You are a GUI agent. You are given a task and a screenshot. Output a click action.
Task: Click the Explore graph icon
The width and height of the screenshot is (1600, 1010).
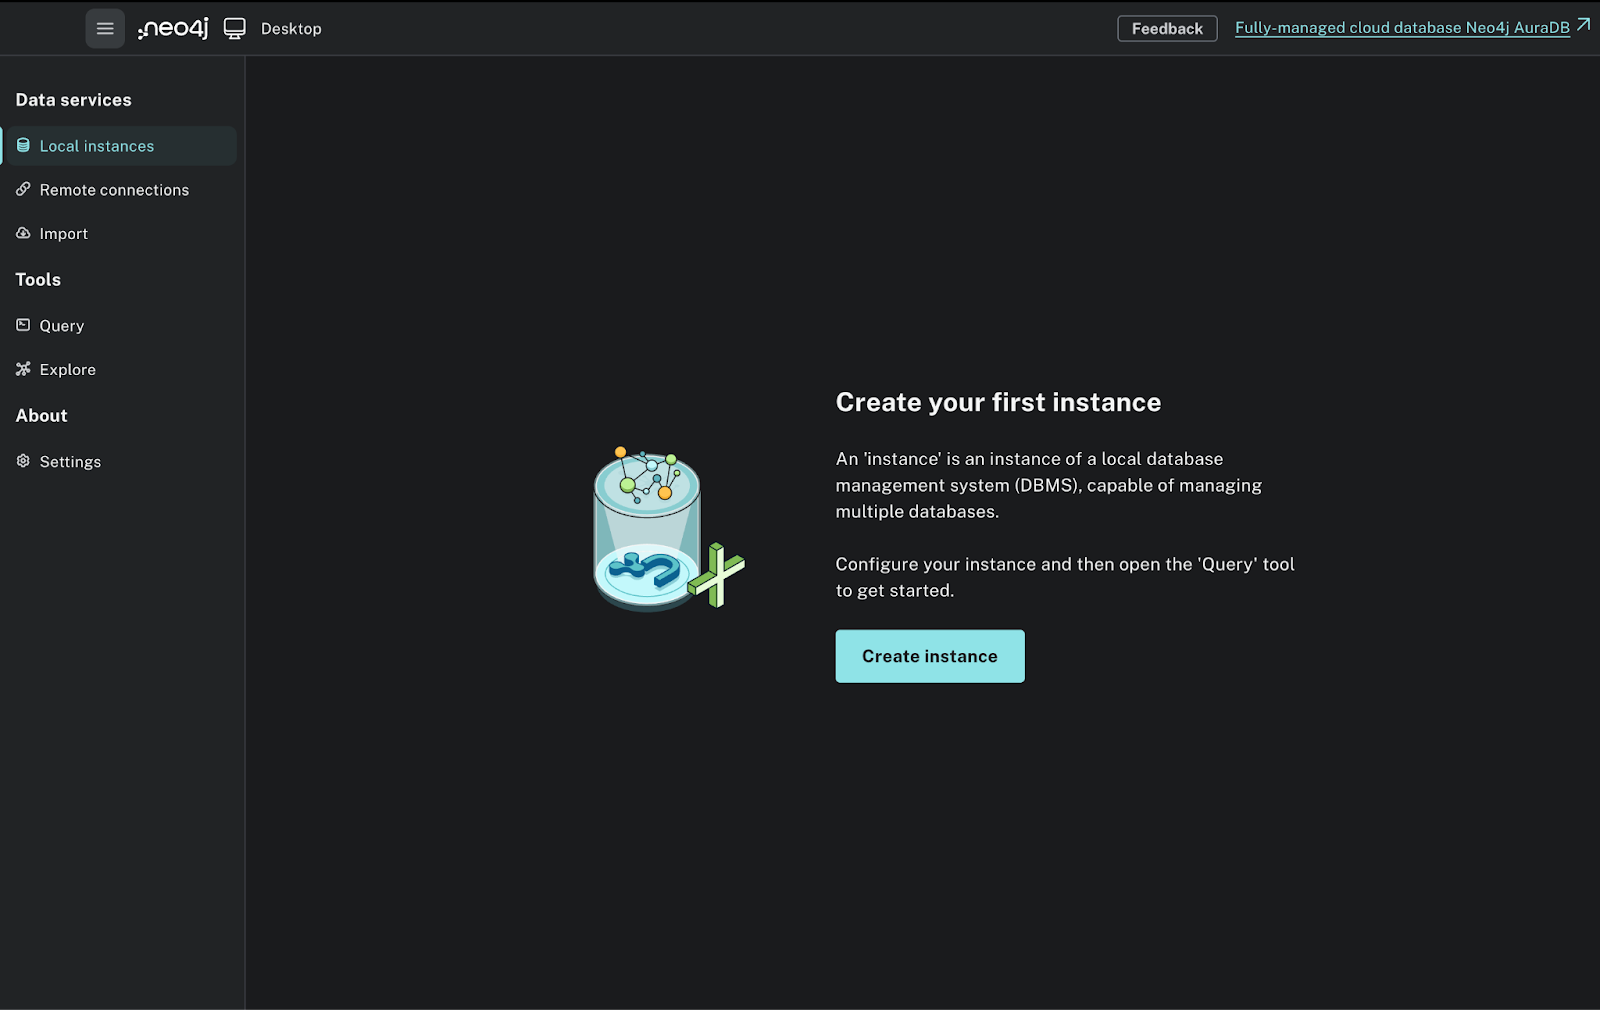click(x=23, y=369)
